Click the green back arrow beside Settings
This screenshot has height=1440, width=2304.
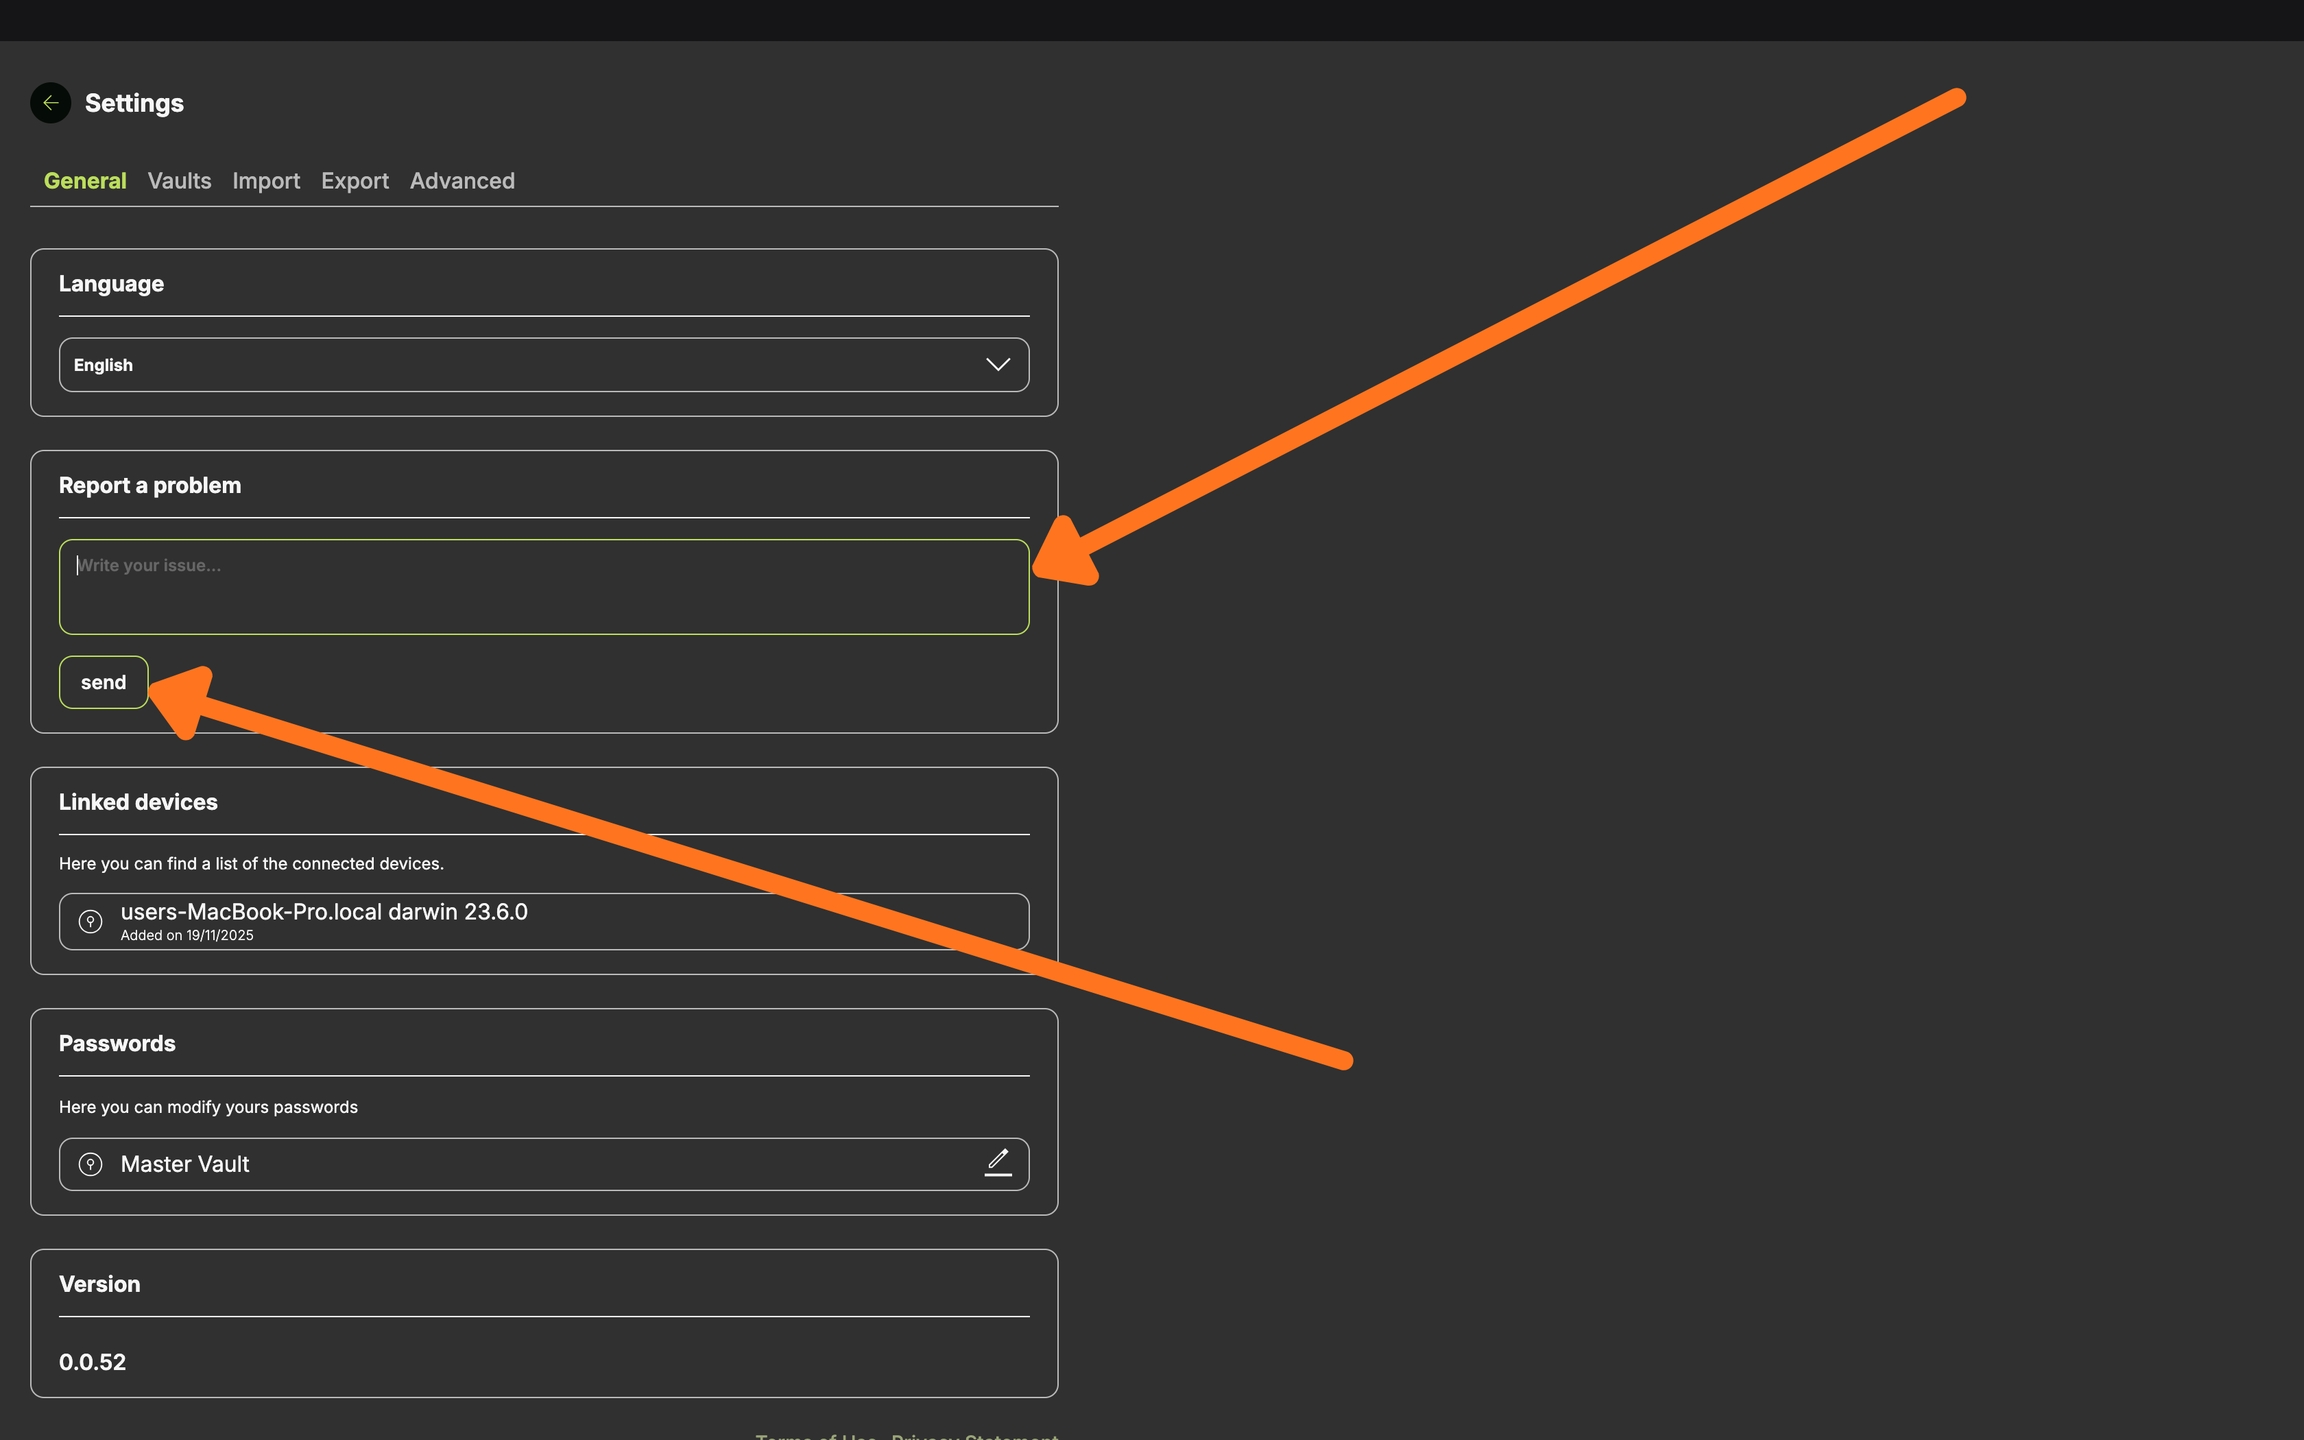click(50, 103)
